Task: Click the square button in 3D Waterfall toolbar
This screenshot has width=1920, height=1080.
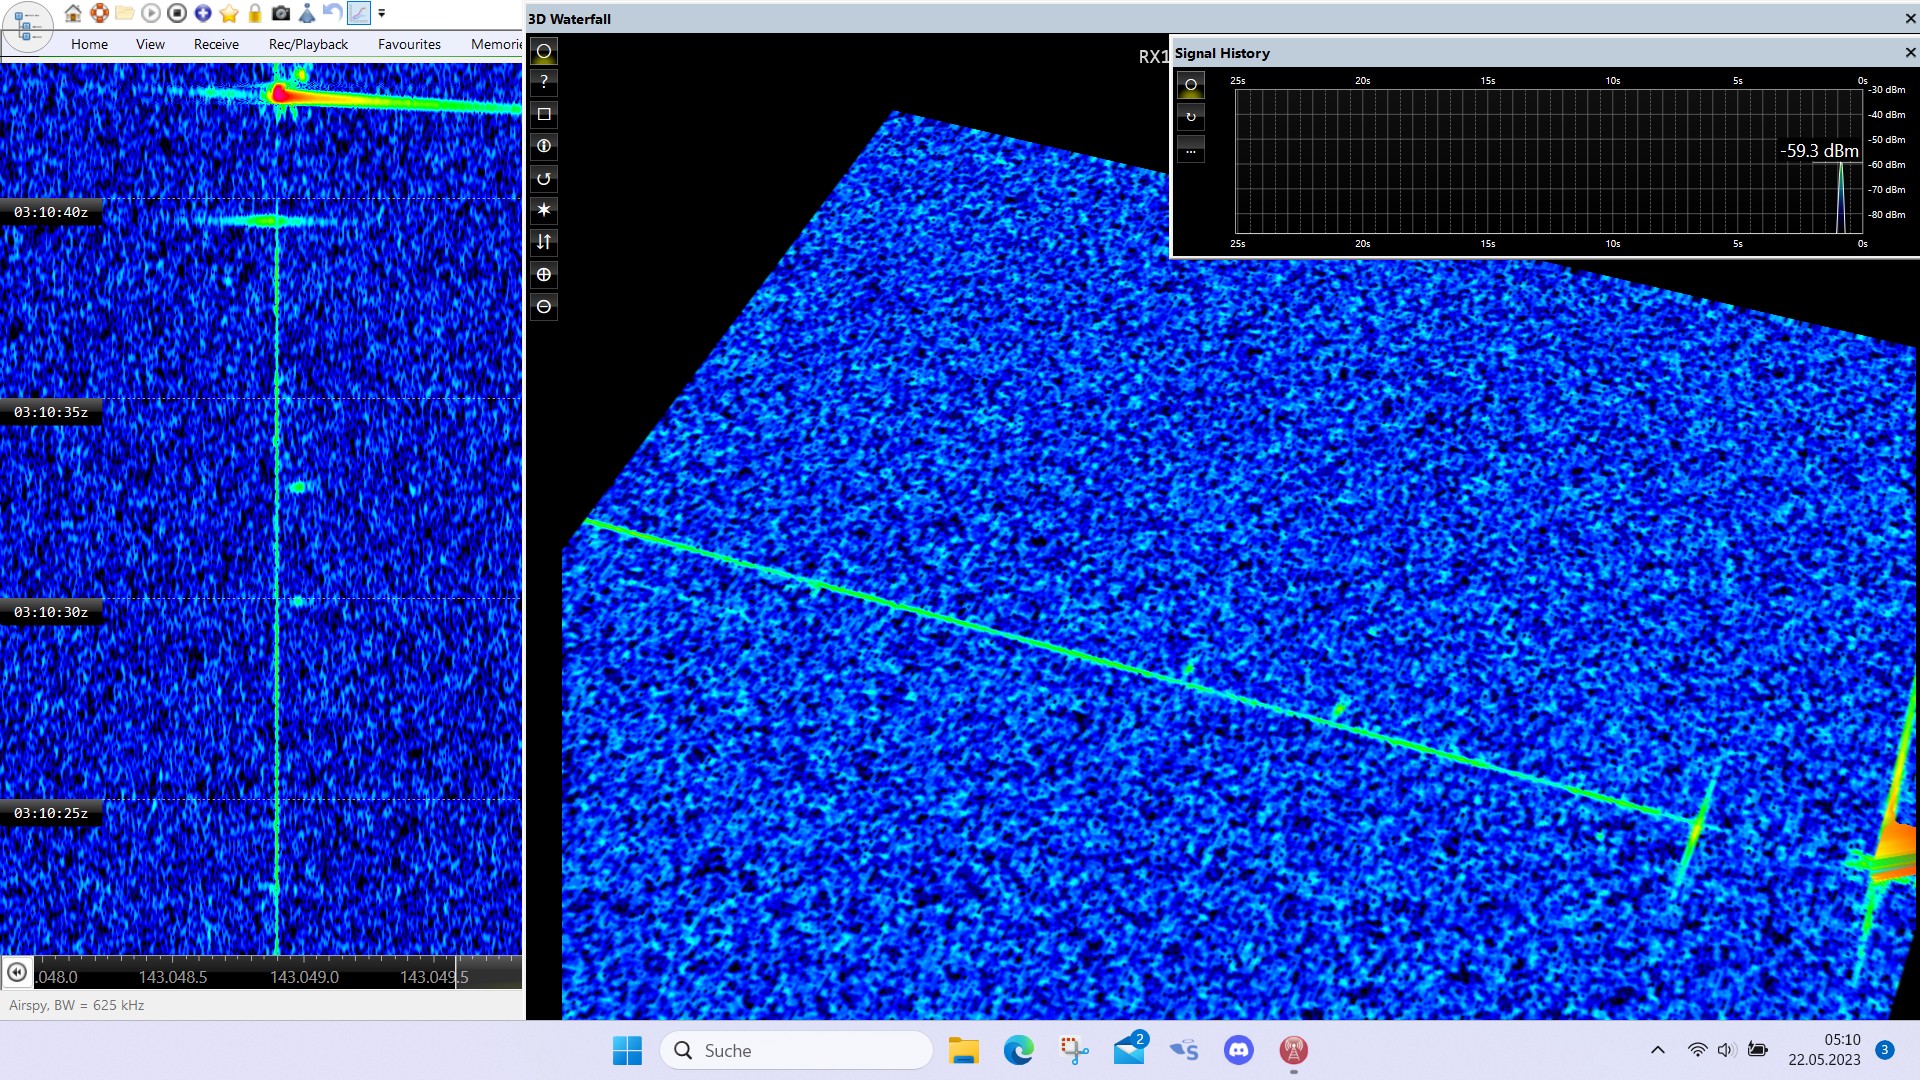Action: pyautogui.click(x=544, y=114)
